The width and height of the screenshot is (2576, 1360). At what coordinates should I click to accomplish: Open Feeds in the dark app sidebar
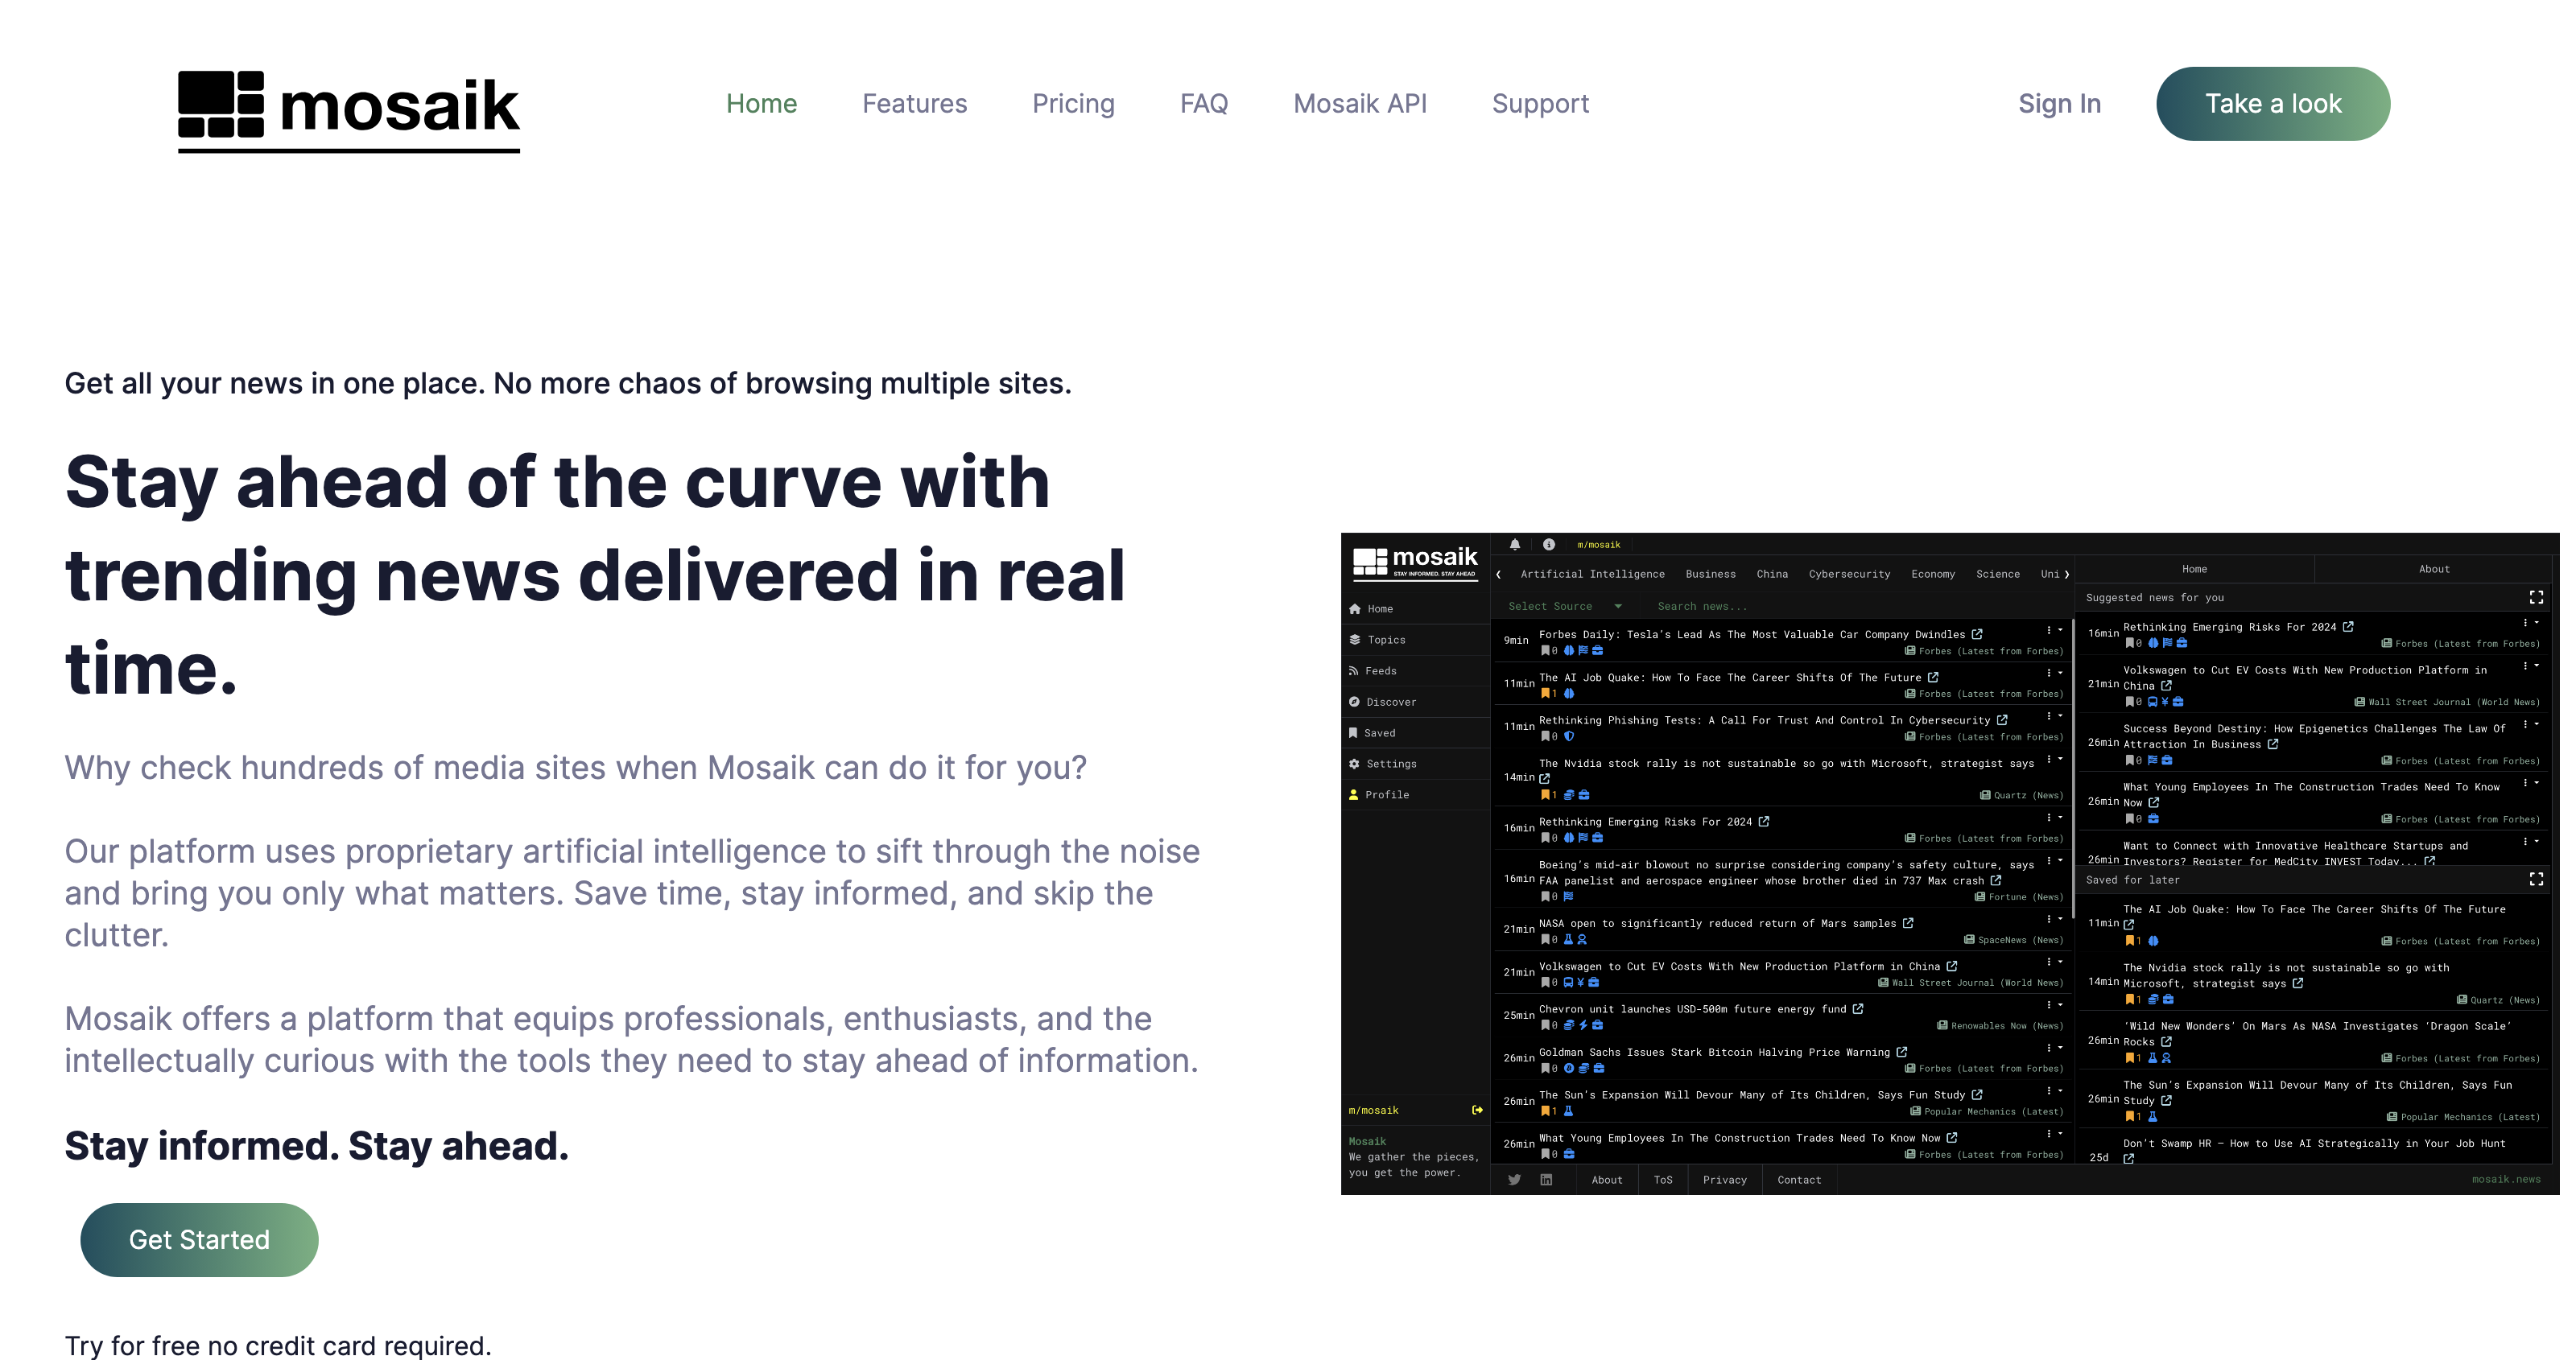click(1415, 671)
